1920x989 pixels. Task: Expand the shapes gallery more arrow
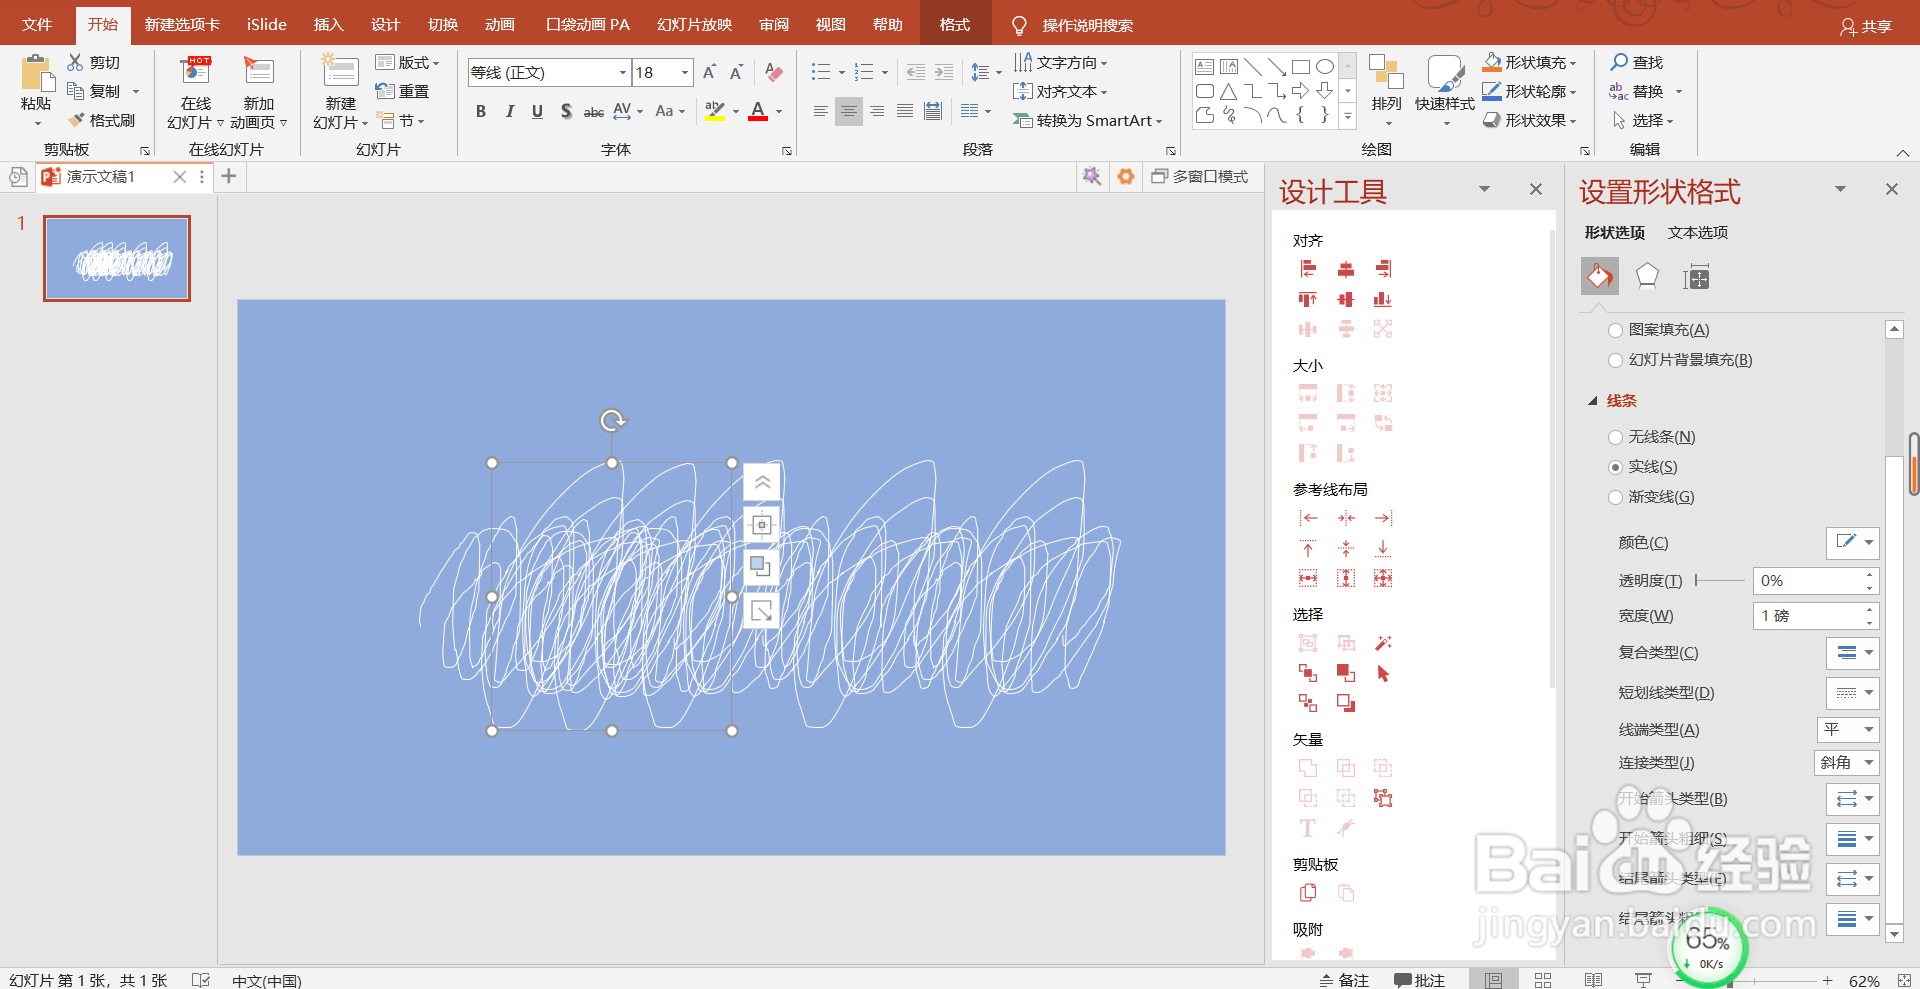[x=1348, y=117]
